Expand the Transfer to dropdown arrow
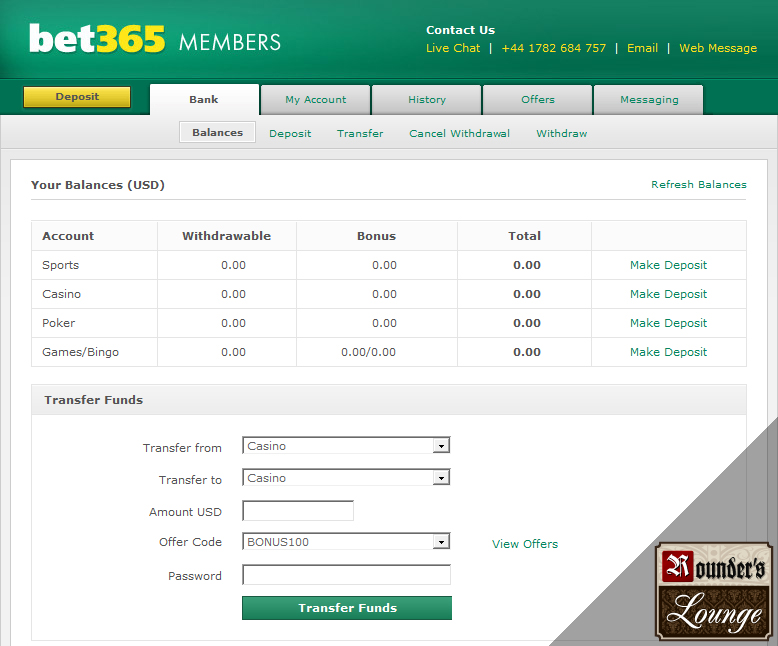Image resolution: width=778 pixels, height=646 pixels. (441, 478)
